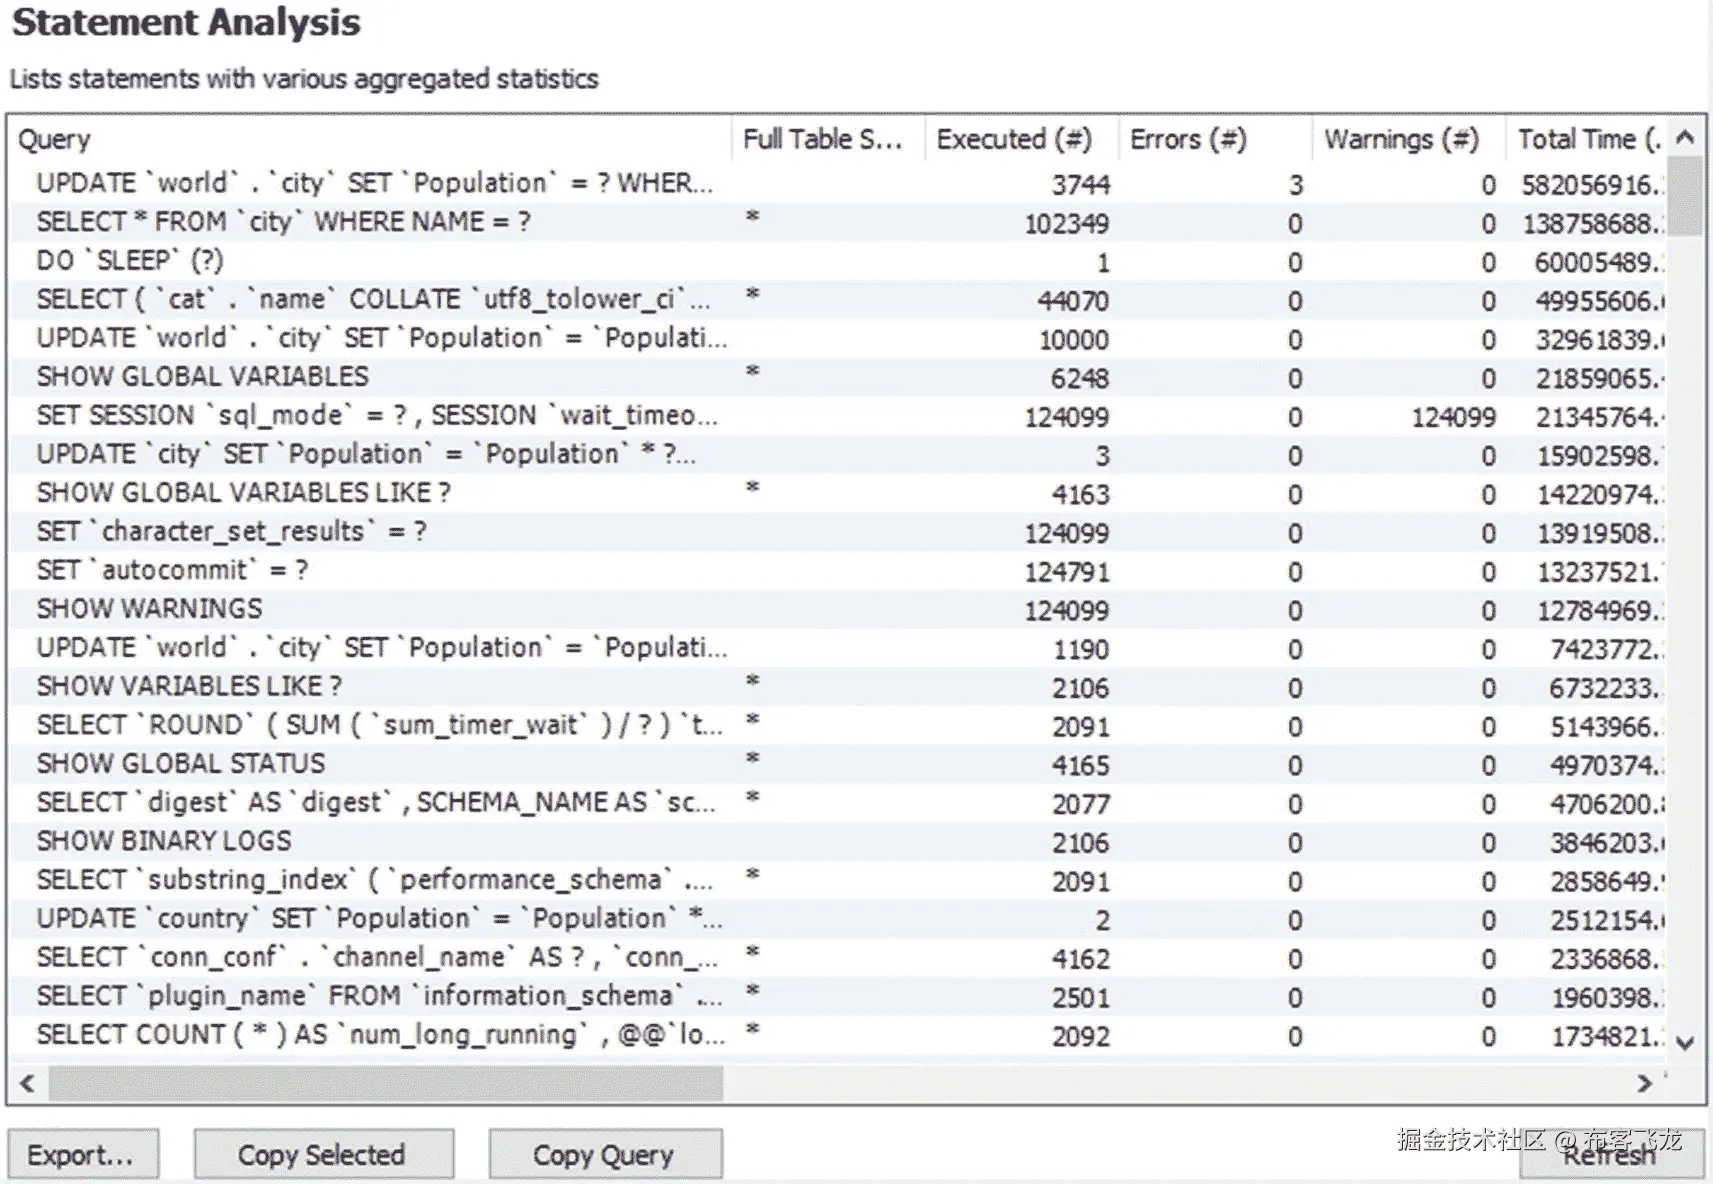
Task: Select the SELECT `cat`.`name` COLLATE row
Action: pos(838,300)
